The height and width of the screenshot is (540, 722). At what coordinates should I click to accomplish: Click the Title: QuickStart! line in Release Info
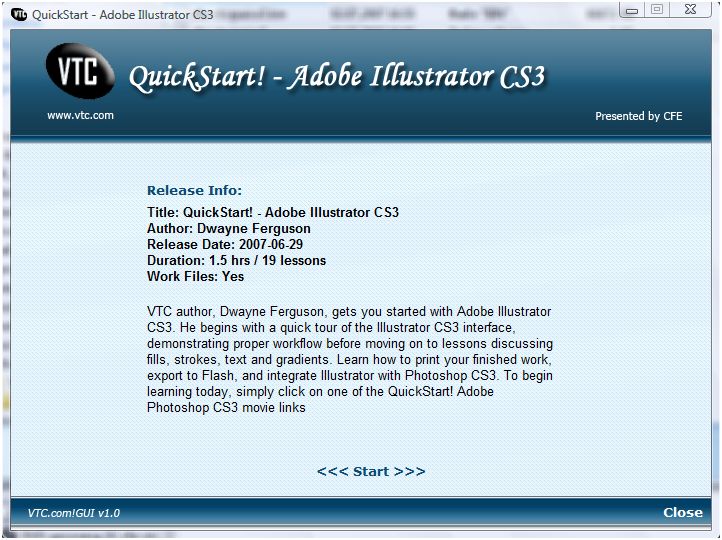tap(273, 213)
